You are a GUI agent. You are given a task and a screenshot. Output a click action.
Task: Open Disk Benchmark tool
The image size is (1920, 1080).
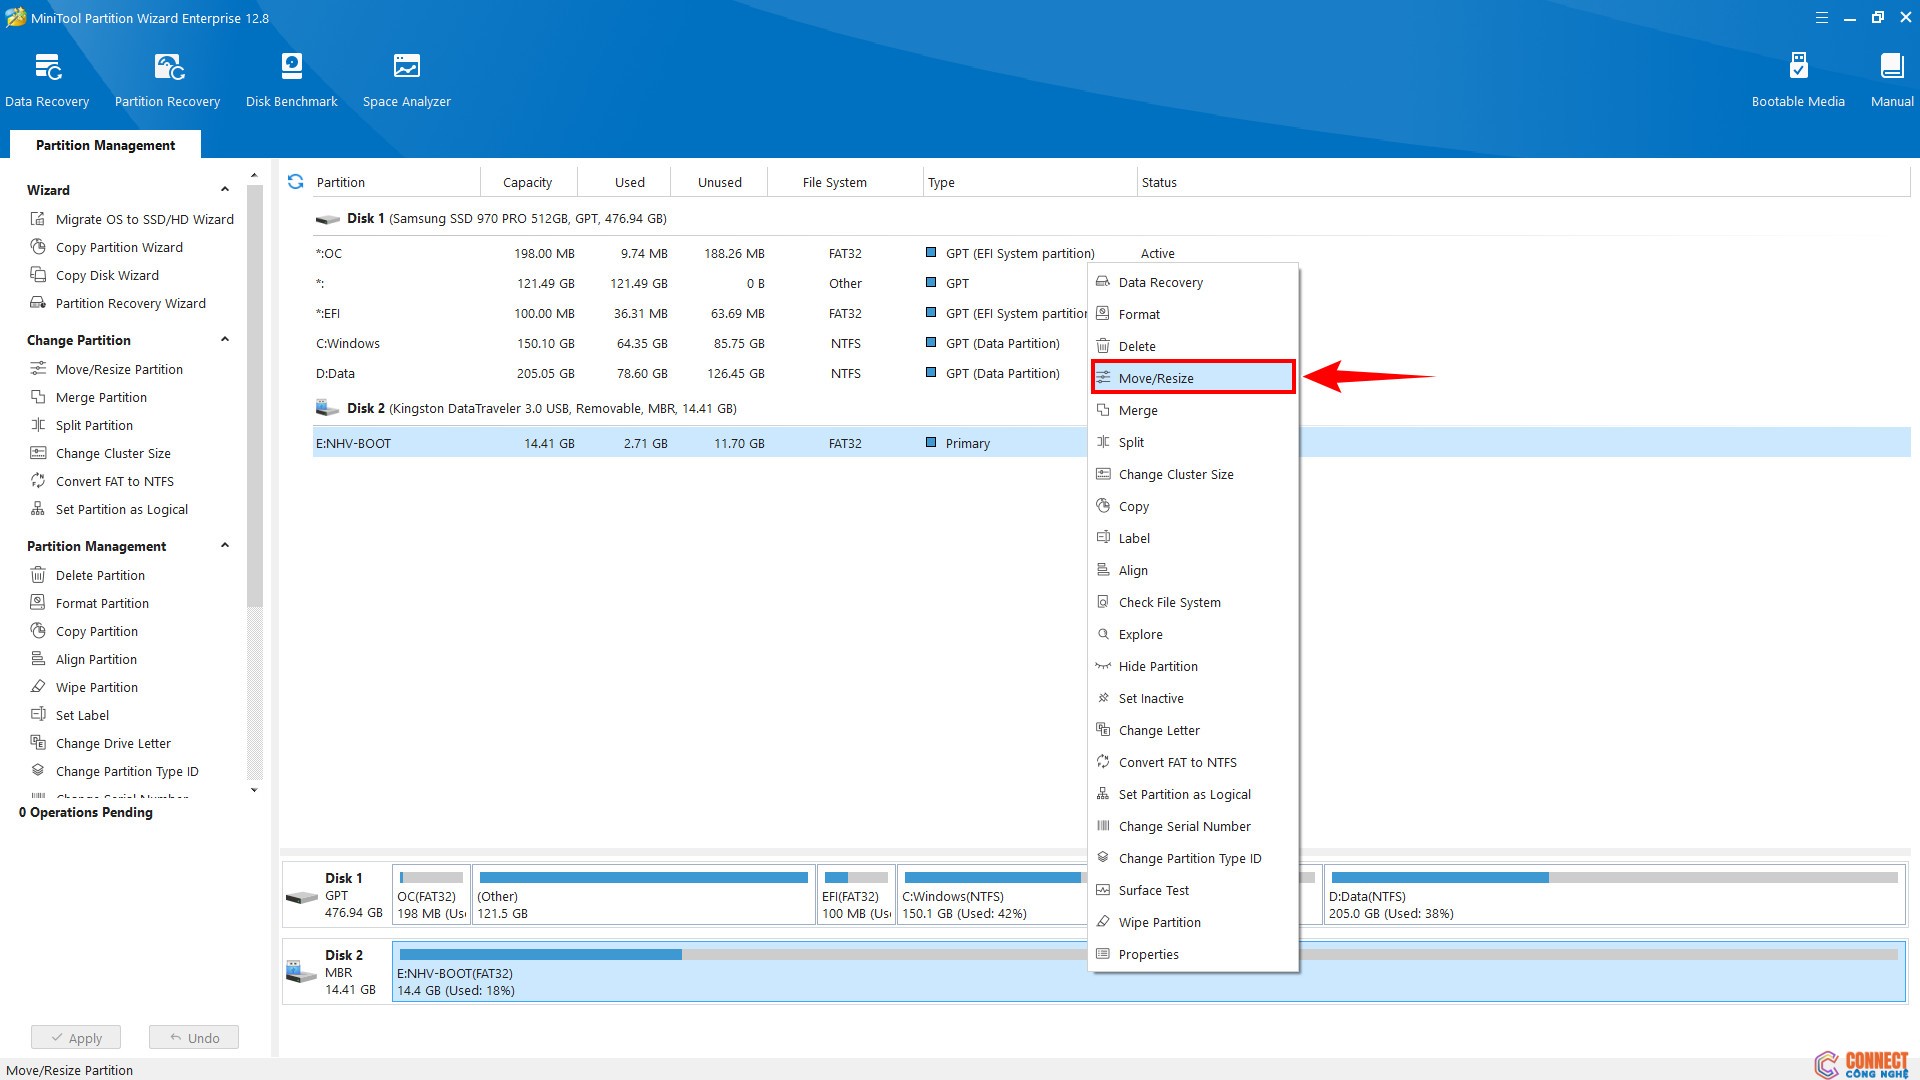[291, 80]
